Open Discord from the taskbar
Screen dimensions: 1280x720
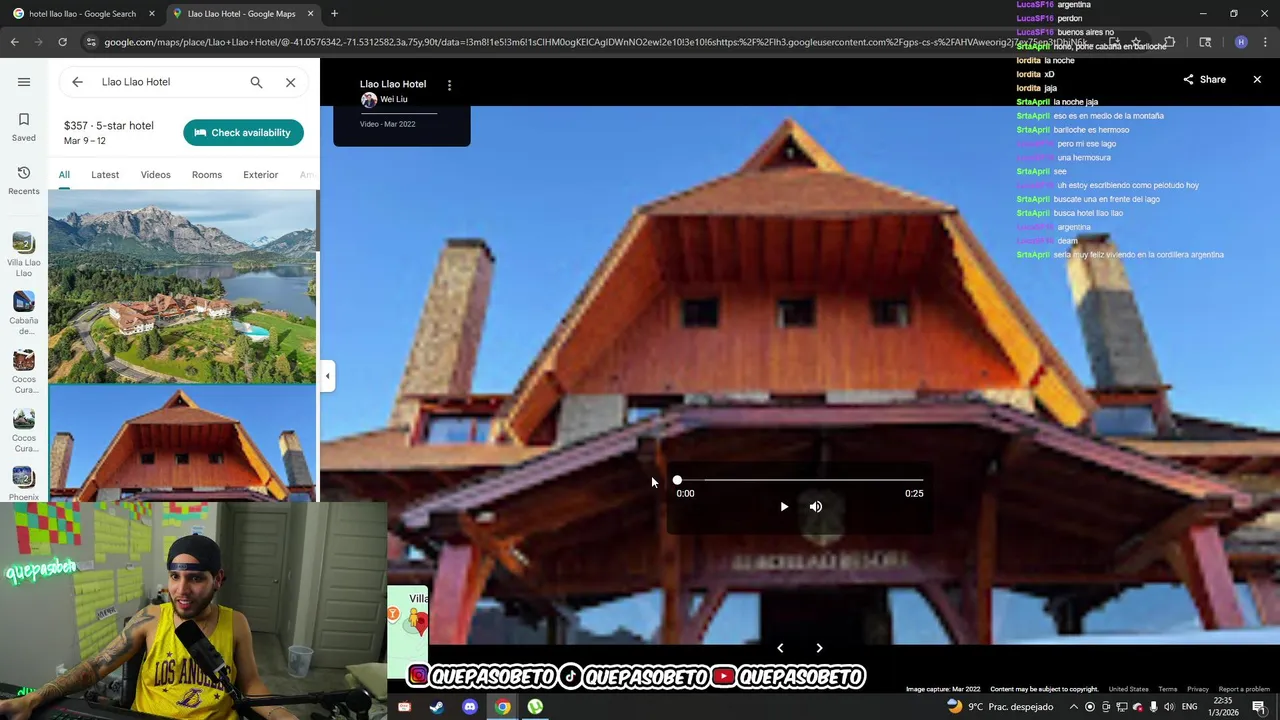470,707
